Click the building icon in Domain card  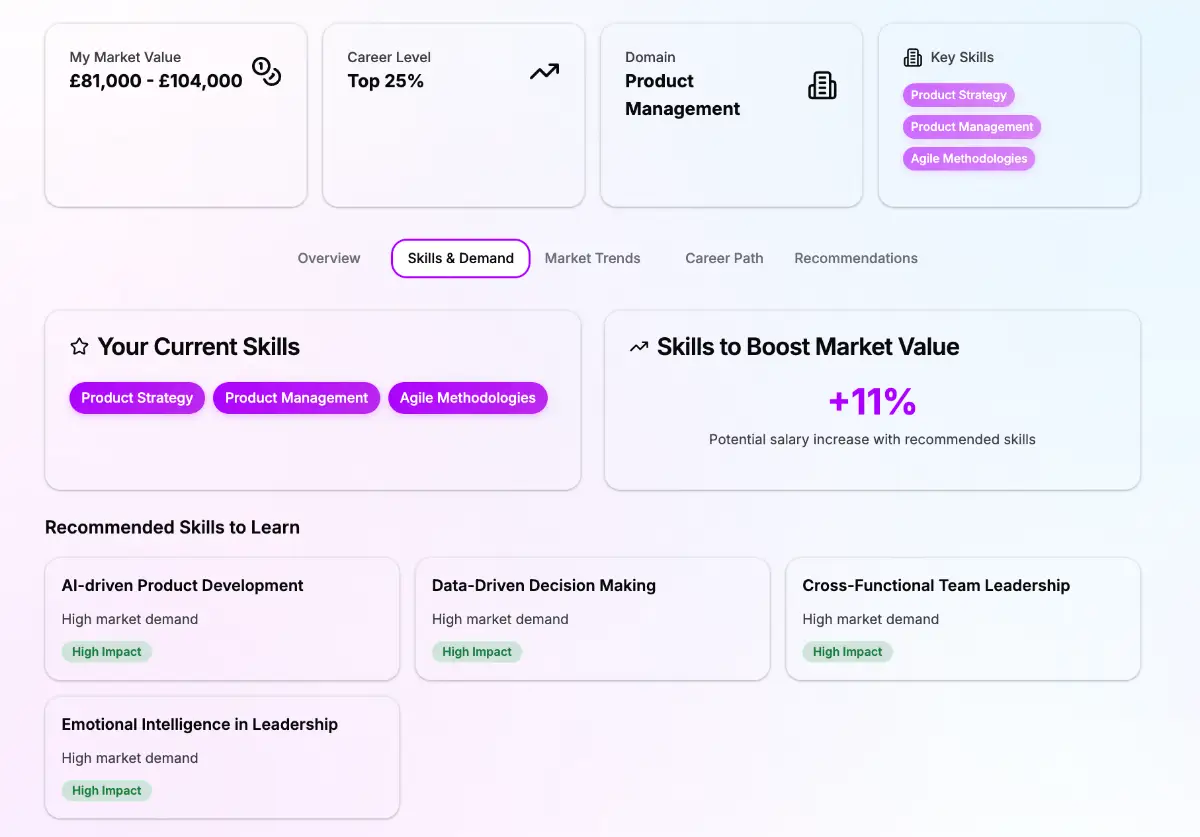point(821,86)
